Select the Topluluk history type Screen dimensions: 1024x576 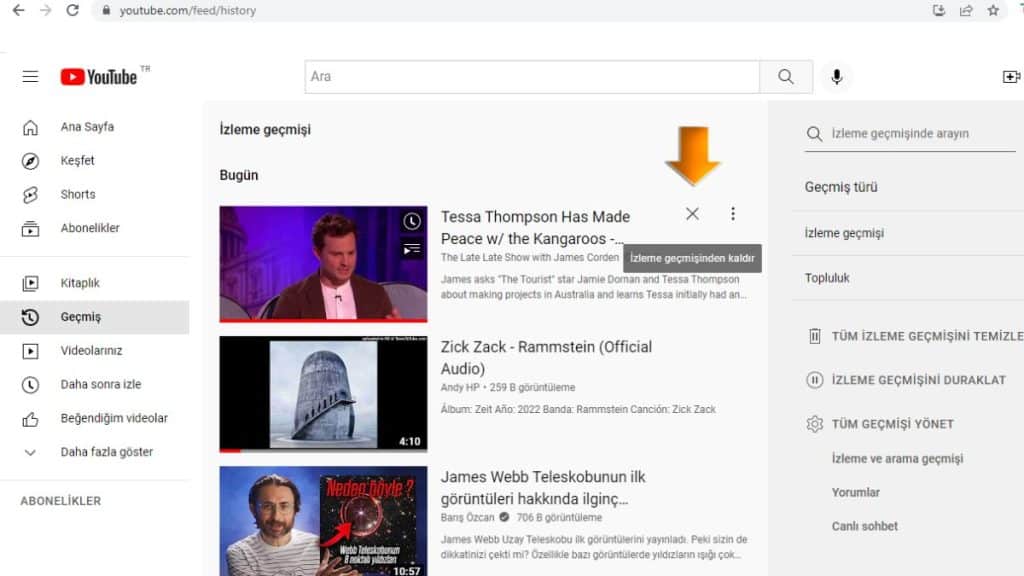(x=827, y=278)
